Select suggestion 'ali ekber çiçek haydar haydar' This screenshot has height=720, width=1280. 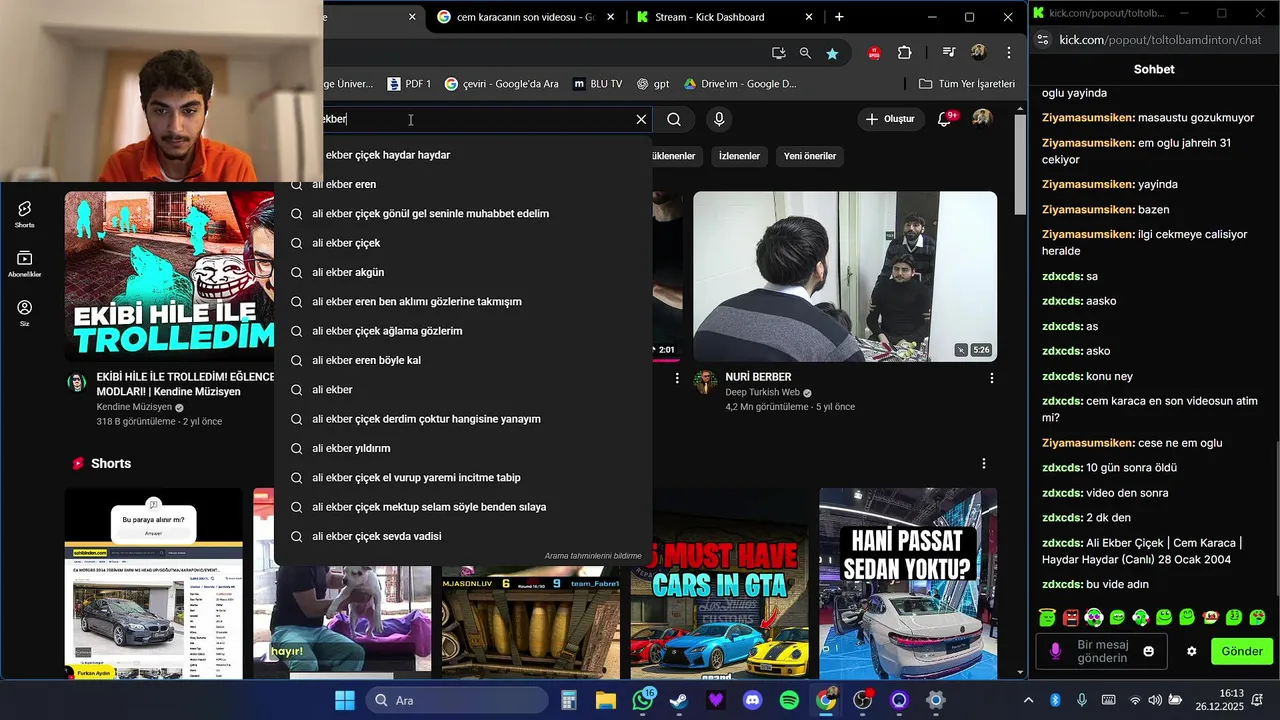click(463, 155)
